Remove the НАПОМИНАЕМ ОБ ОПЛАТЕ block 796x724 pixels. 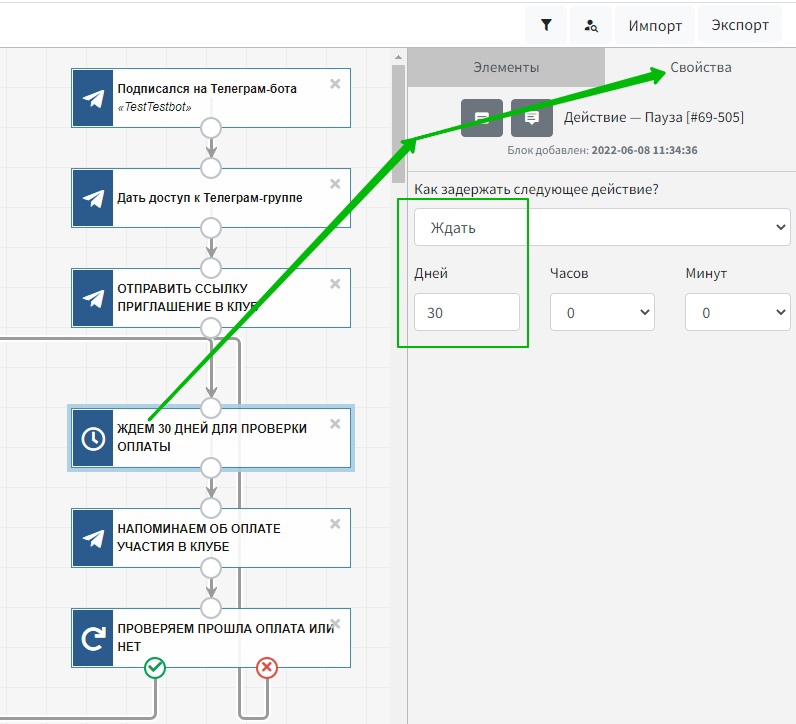tap(335, 524)
